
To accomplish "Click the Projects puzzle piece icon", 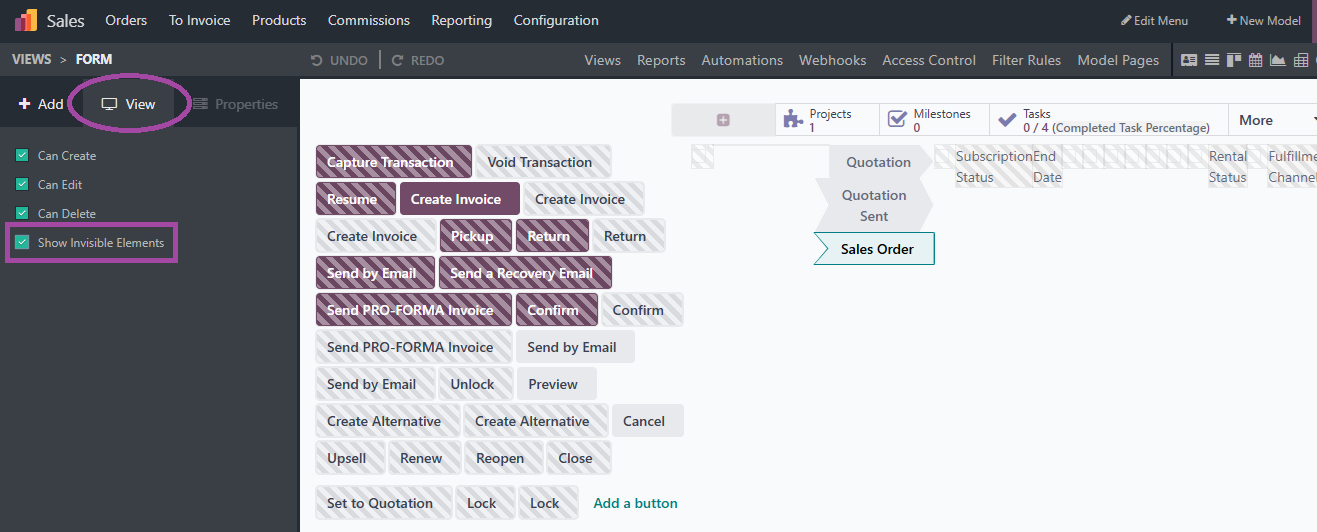I will coord(793,120).
